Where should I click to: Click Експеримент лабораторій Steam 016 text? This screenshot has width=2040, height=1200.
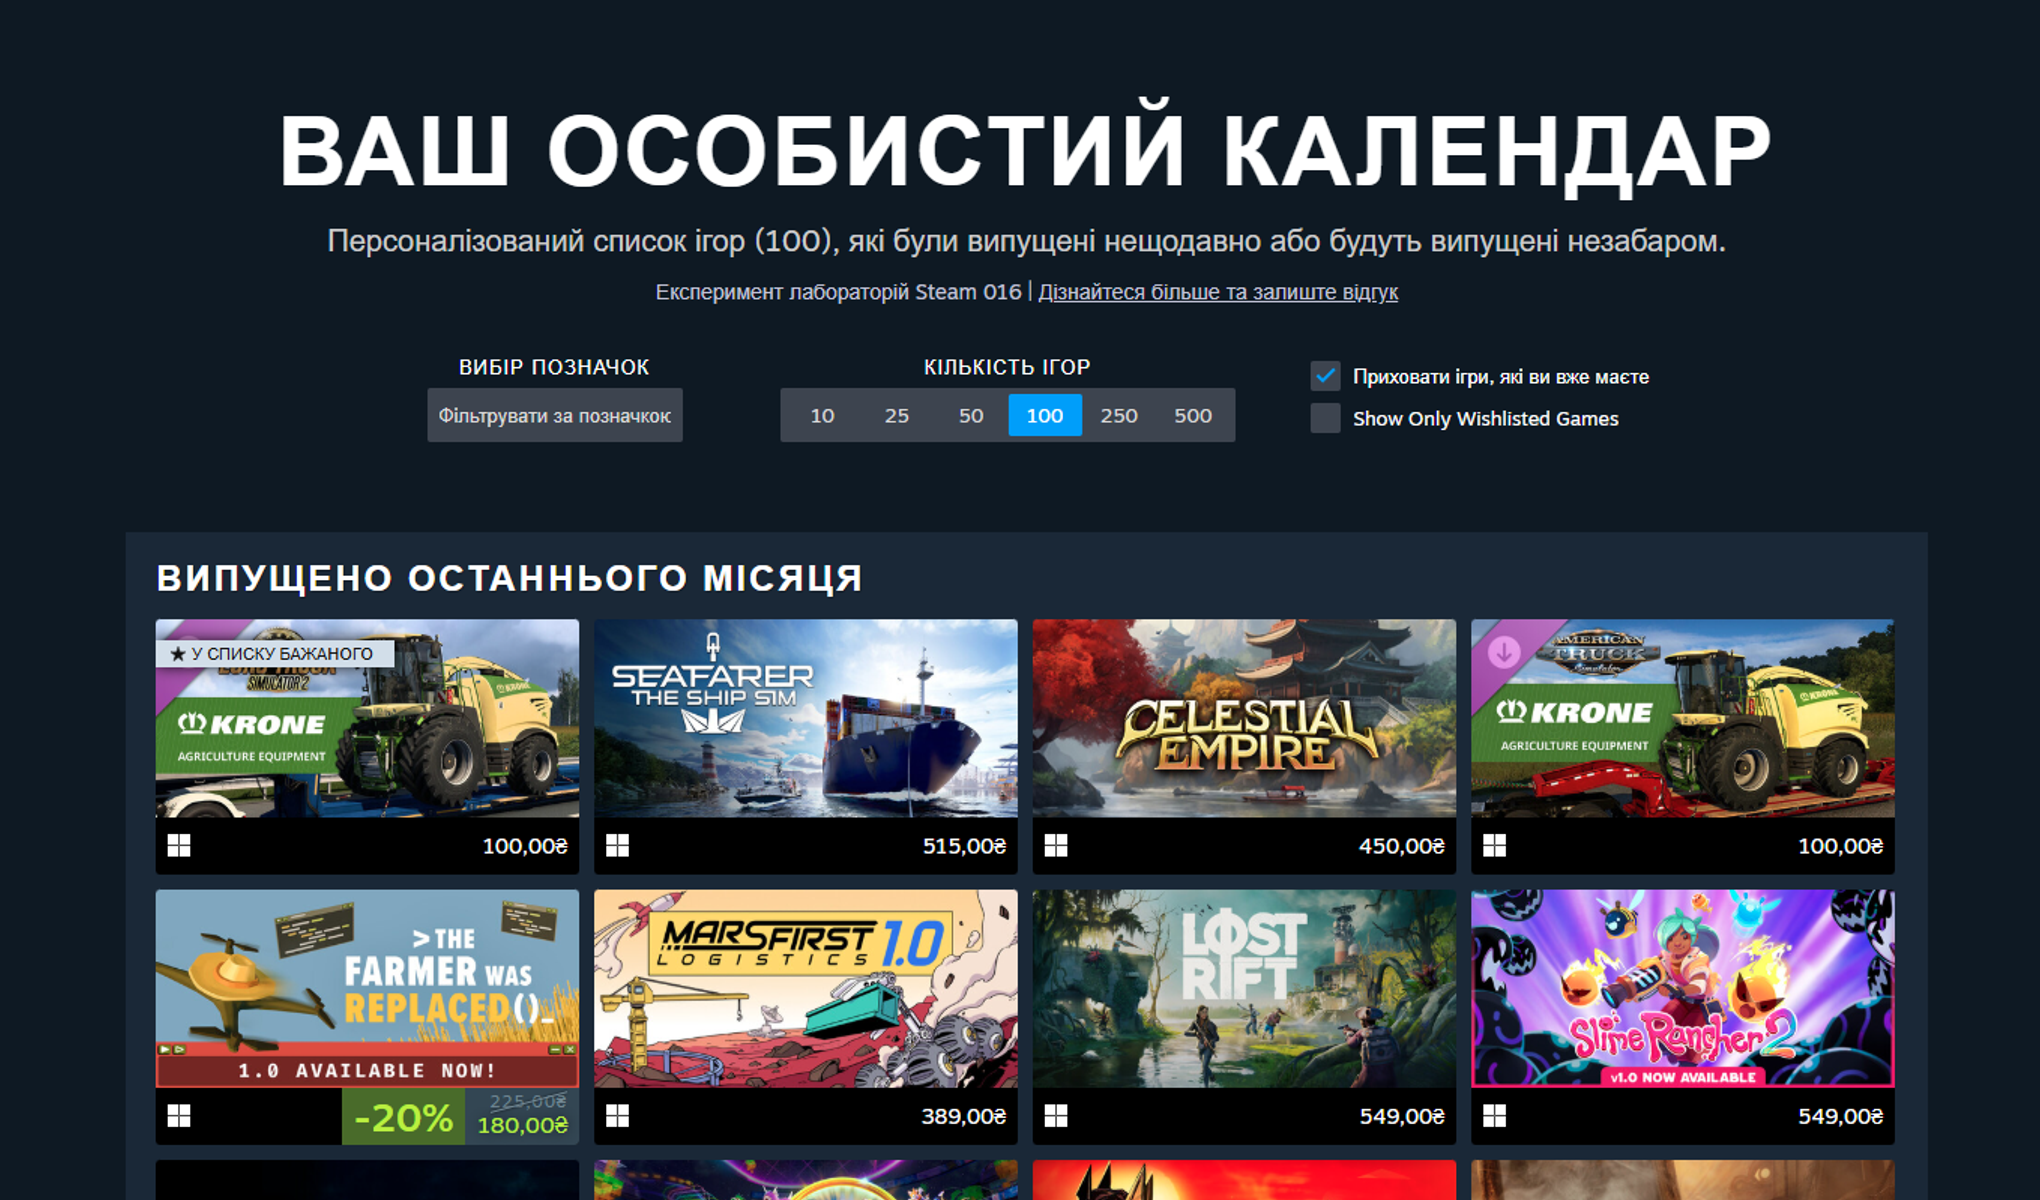pyautogui.click(x=838, y=292)
